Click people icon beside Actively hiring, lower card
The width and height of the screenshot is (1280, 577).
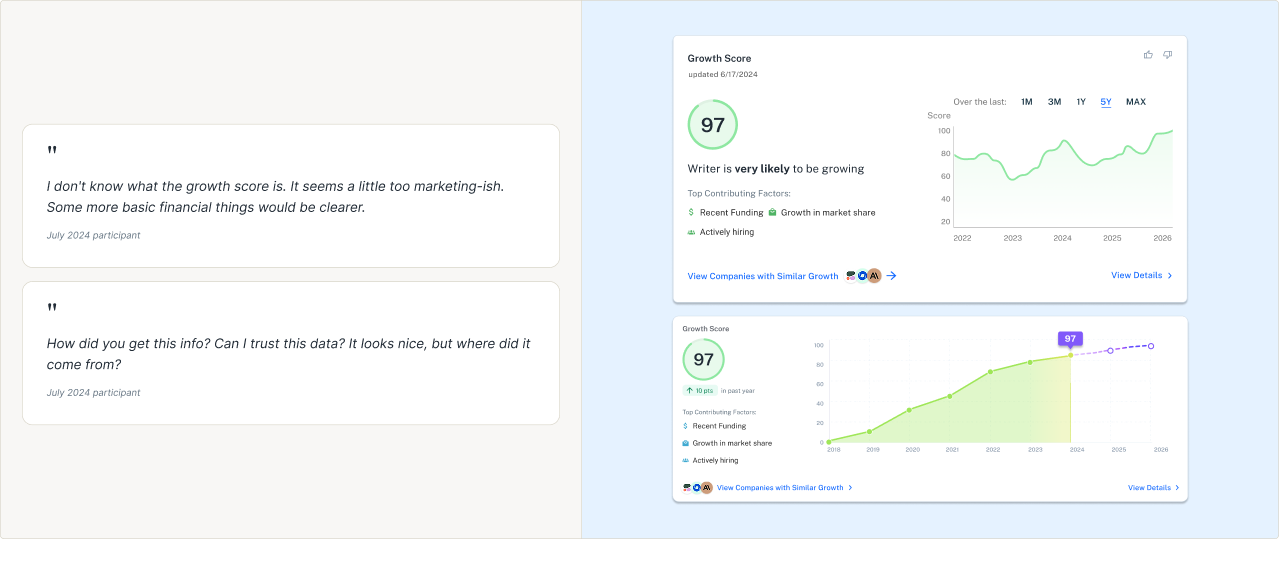coord(685,461)
